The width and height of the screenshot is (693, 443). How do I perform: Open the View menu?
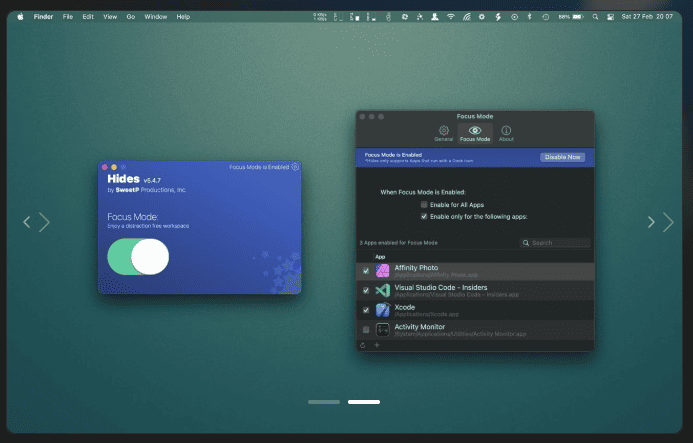point(110,17)
